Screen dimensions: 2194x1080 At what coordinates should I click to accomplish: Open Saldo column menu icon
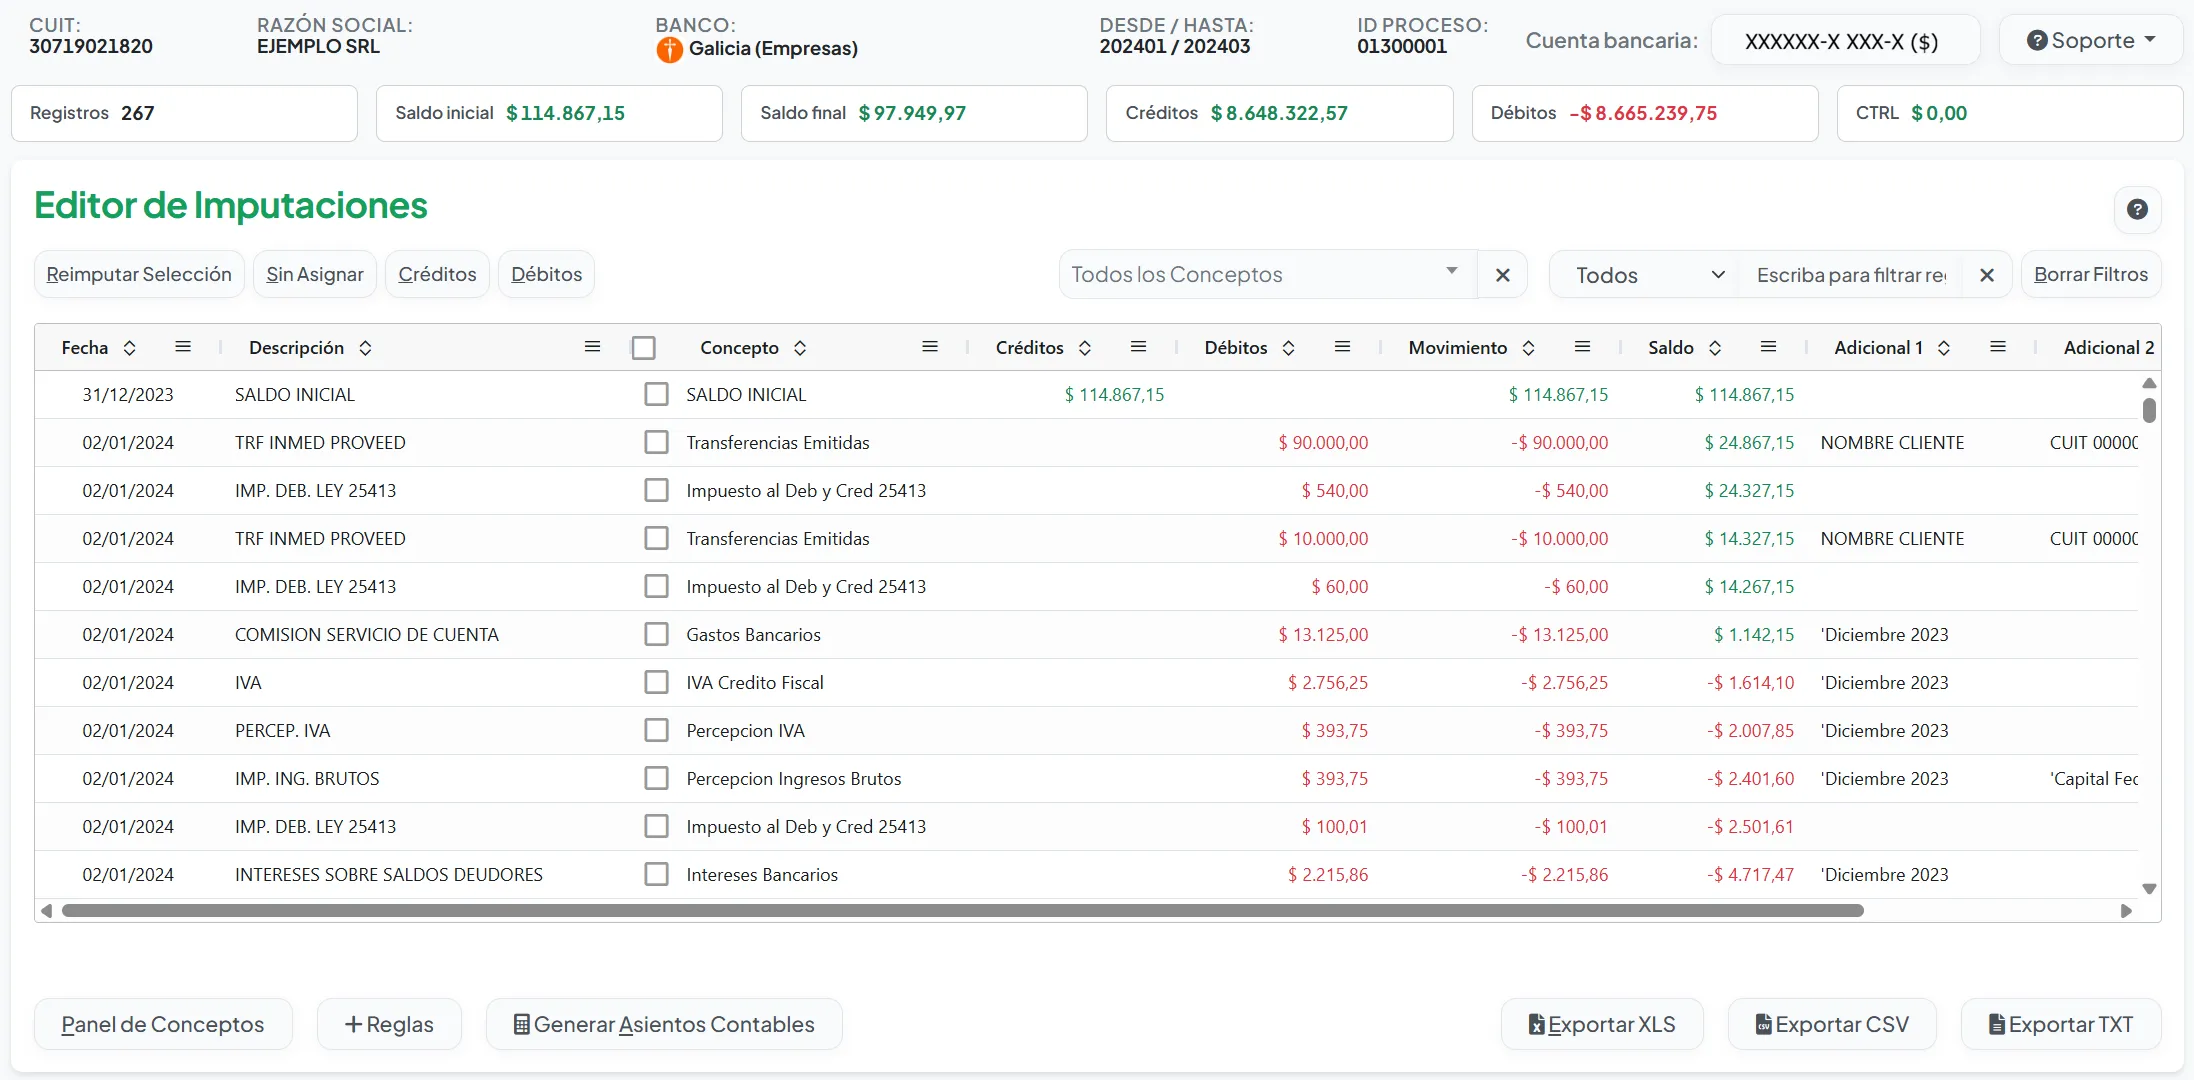click(1769, 347)
